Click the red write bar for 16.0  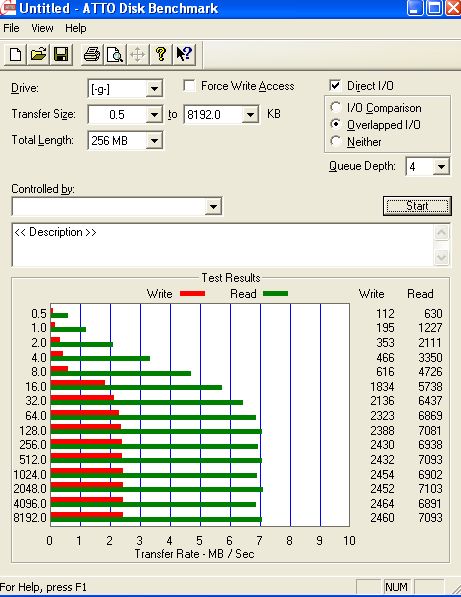78,383
